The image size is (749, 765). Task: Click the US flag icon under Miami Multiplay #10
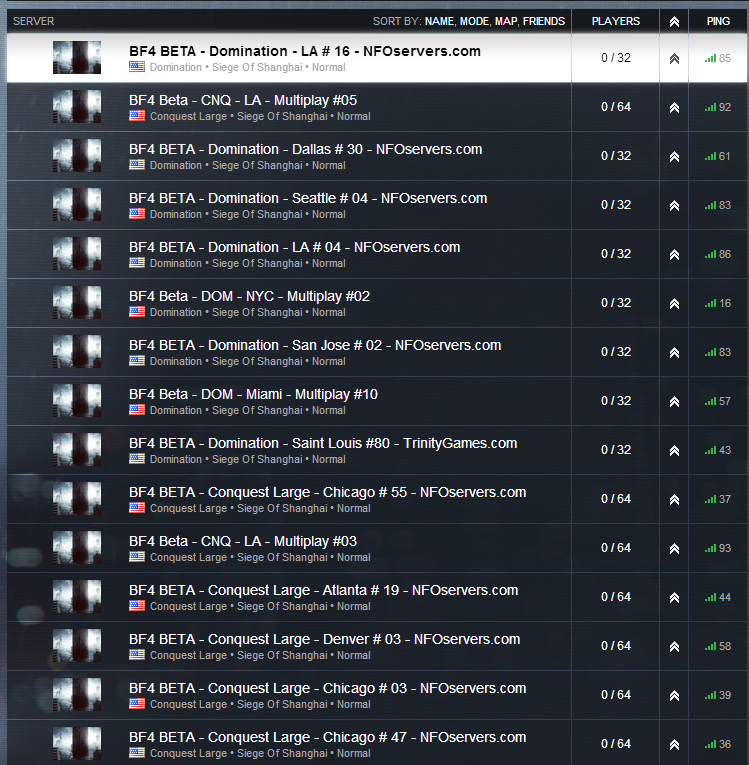[x=137, y=409]
